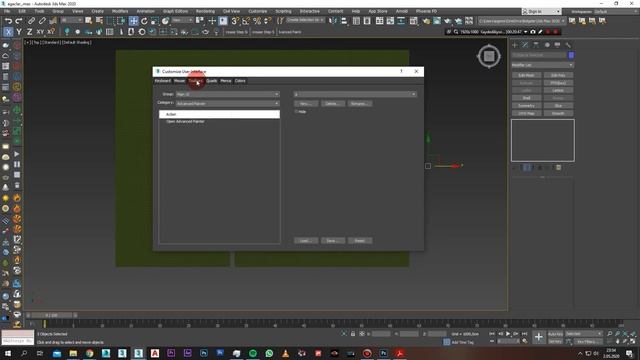Open the selection filter dropdown

coord(72,20)
